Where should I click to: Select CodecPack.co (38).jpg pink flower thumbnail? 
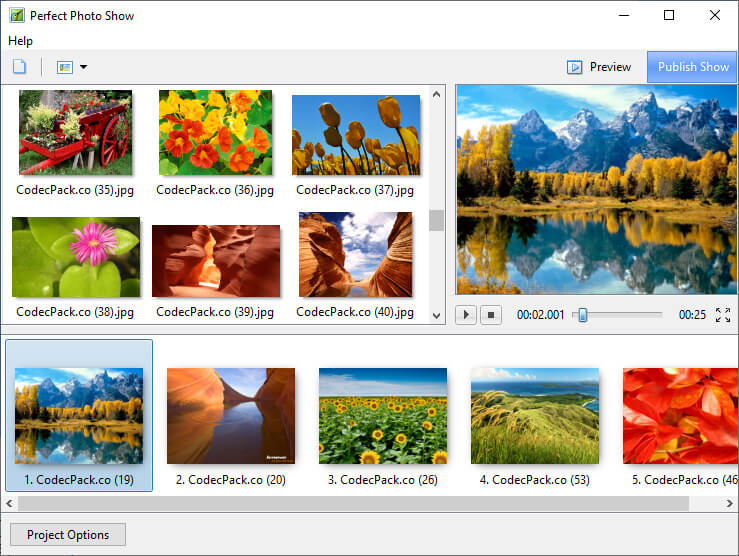pyautogui.click(x=75, y=257)
